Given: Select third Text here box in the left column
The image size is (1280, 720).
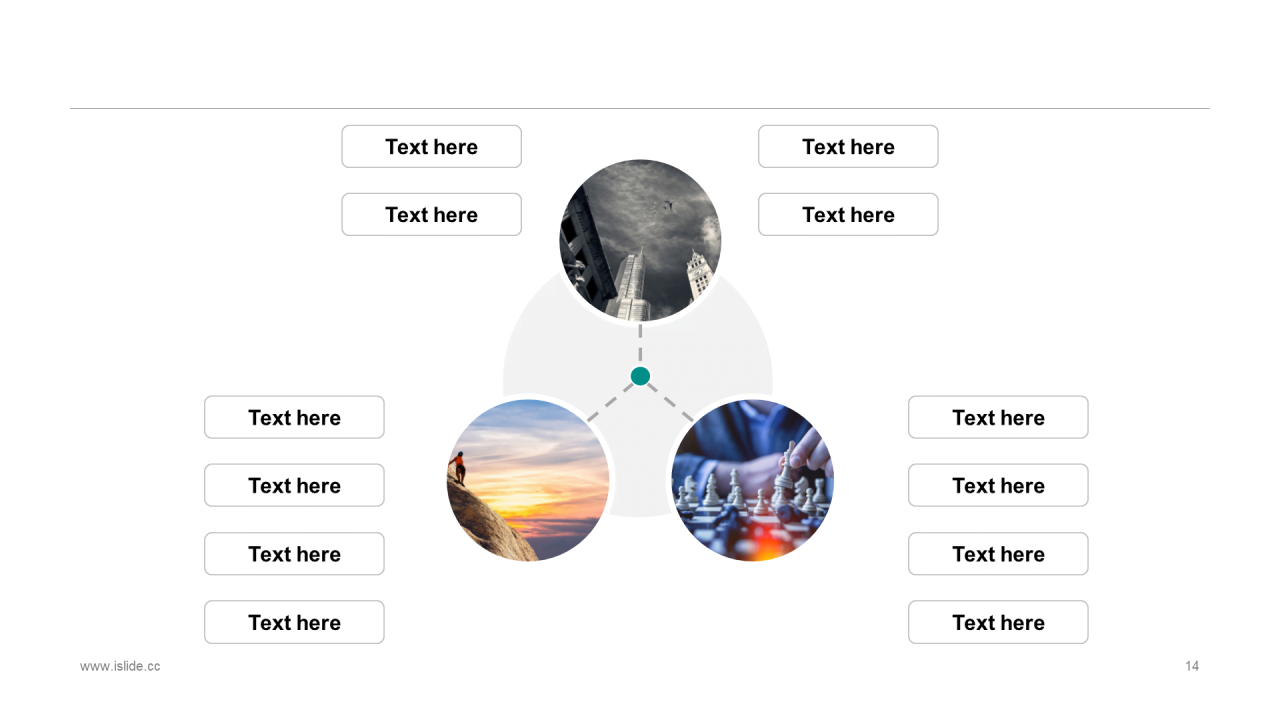Looking at the screenshot, I should pos(294,554).
